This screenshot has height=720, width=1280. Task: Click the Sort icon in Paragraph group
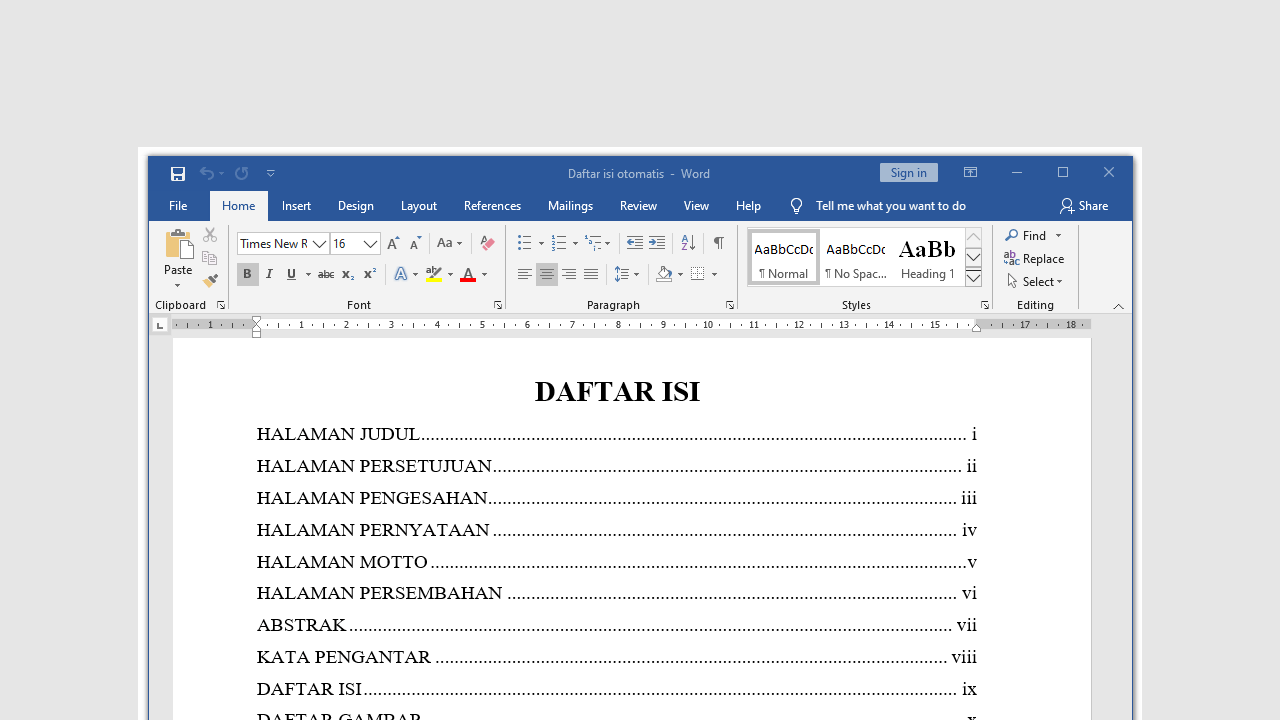point(688,243)
